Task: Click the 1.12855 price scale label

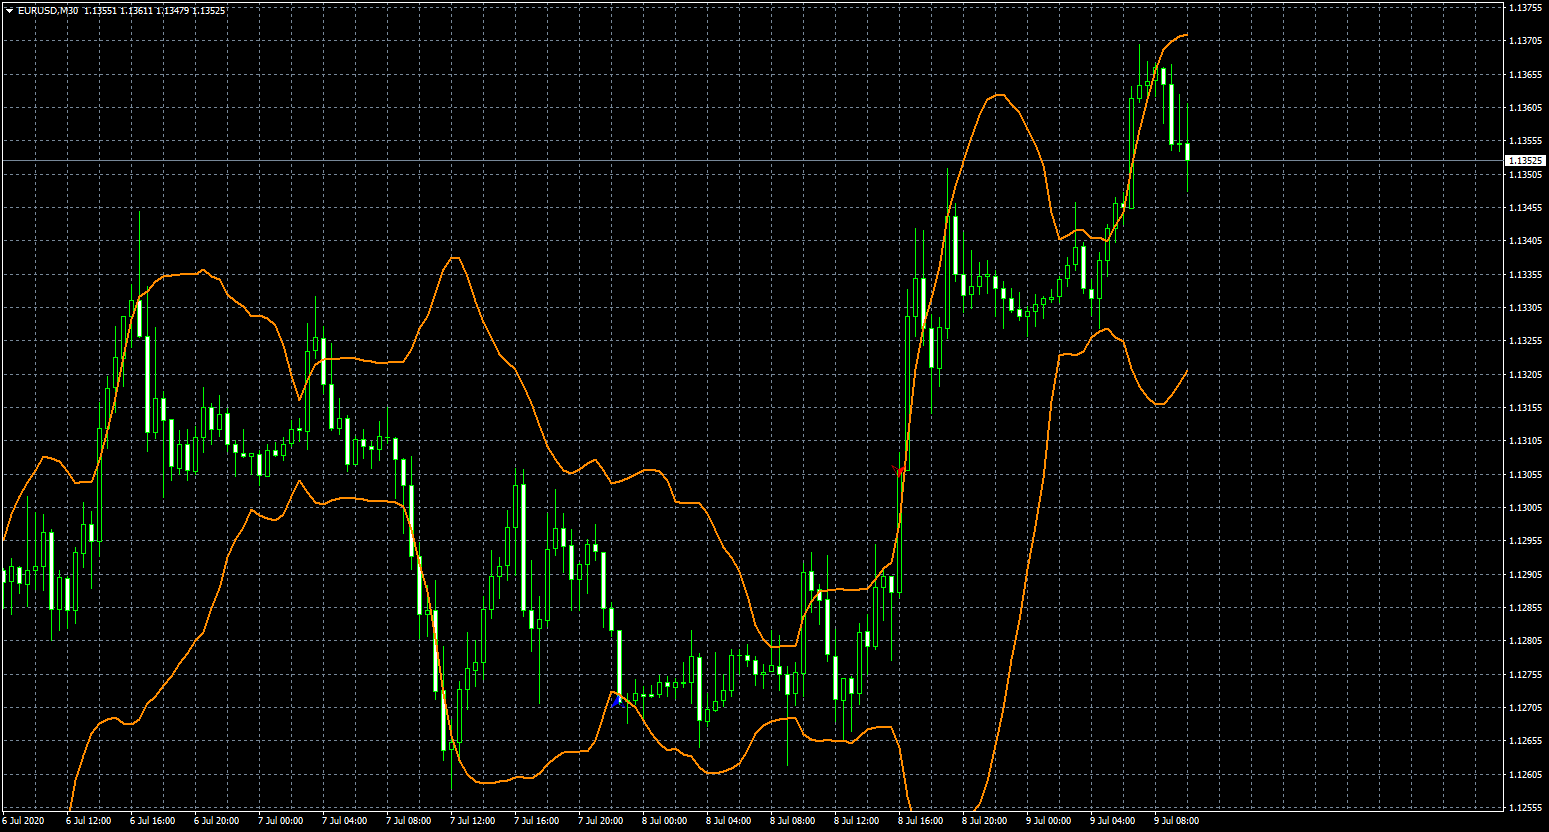Action: 1525,608
